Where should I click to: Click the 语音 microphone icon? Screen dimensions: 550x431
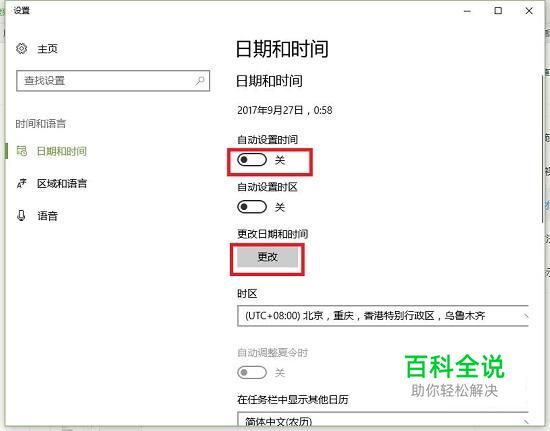point(21,215)
